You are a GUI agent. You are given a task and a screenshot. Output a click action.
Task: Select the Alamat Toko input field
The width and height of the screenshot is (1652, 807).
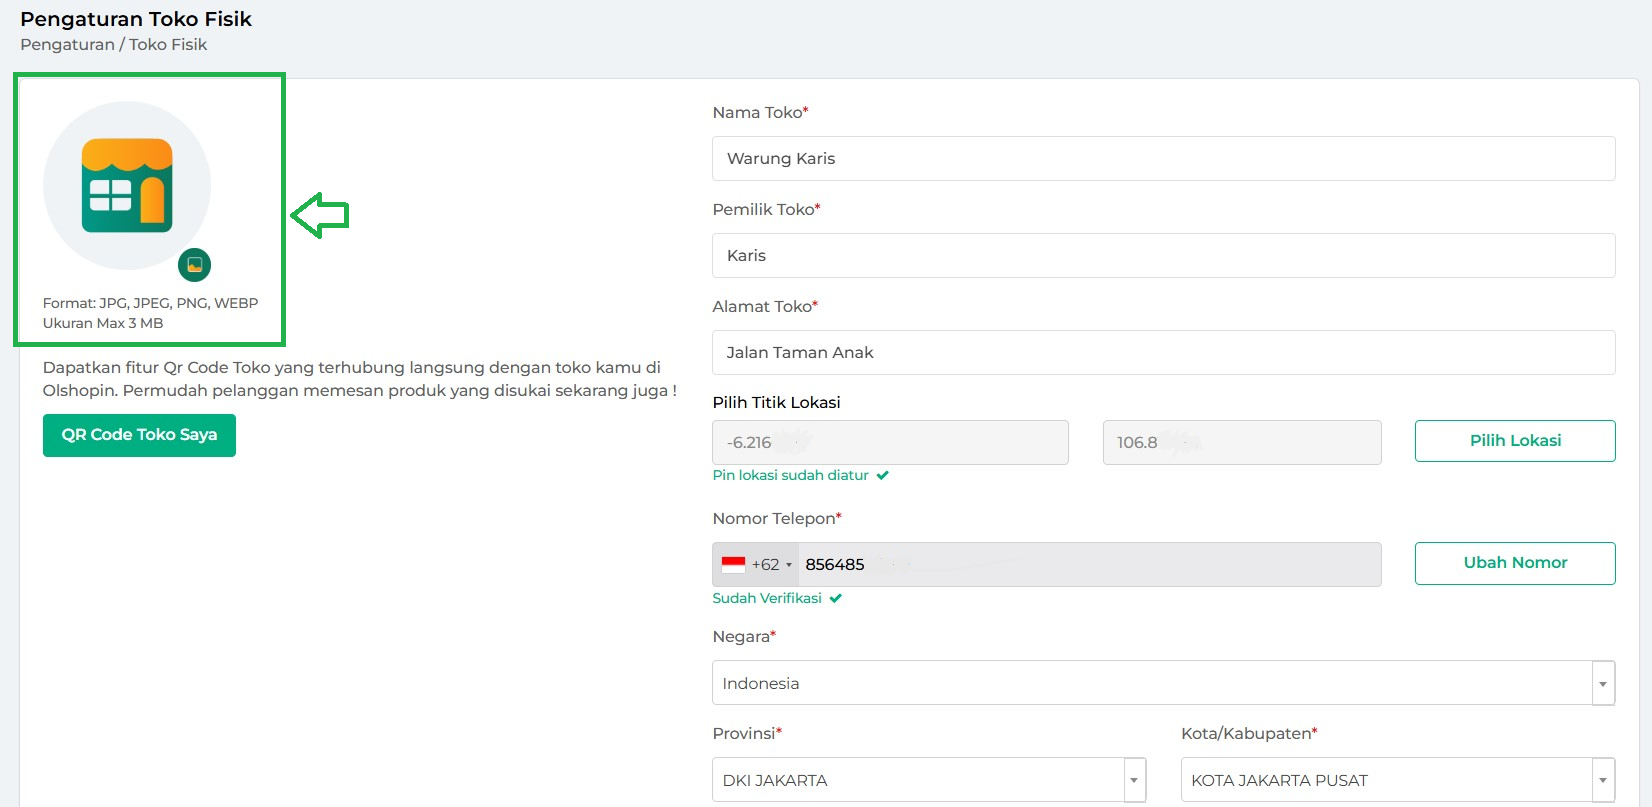(1163, 353)
